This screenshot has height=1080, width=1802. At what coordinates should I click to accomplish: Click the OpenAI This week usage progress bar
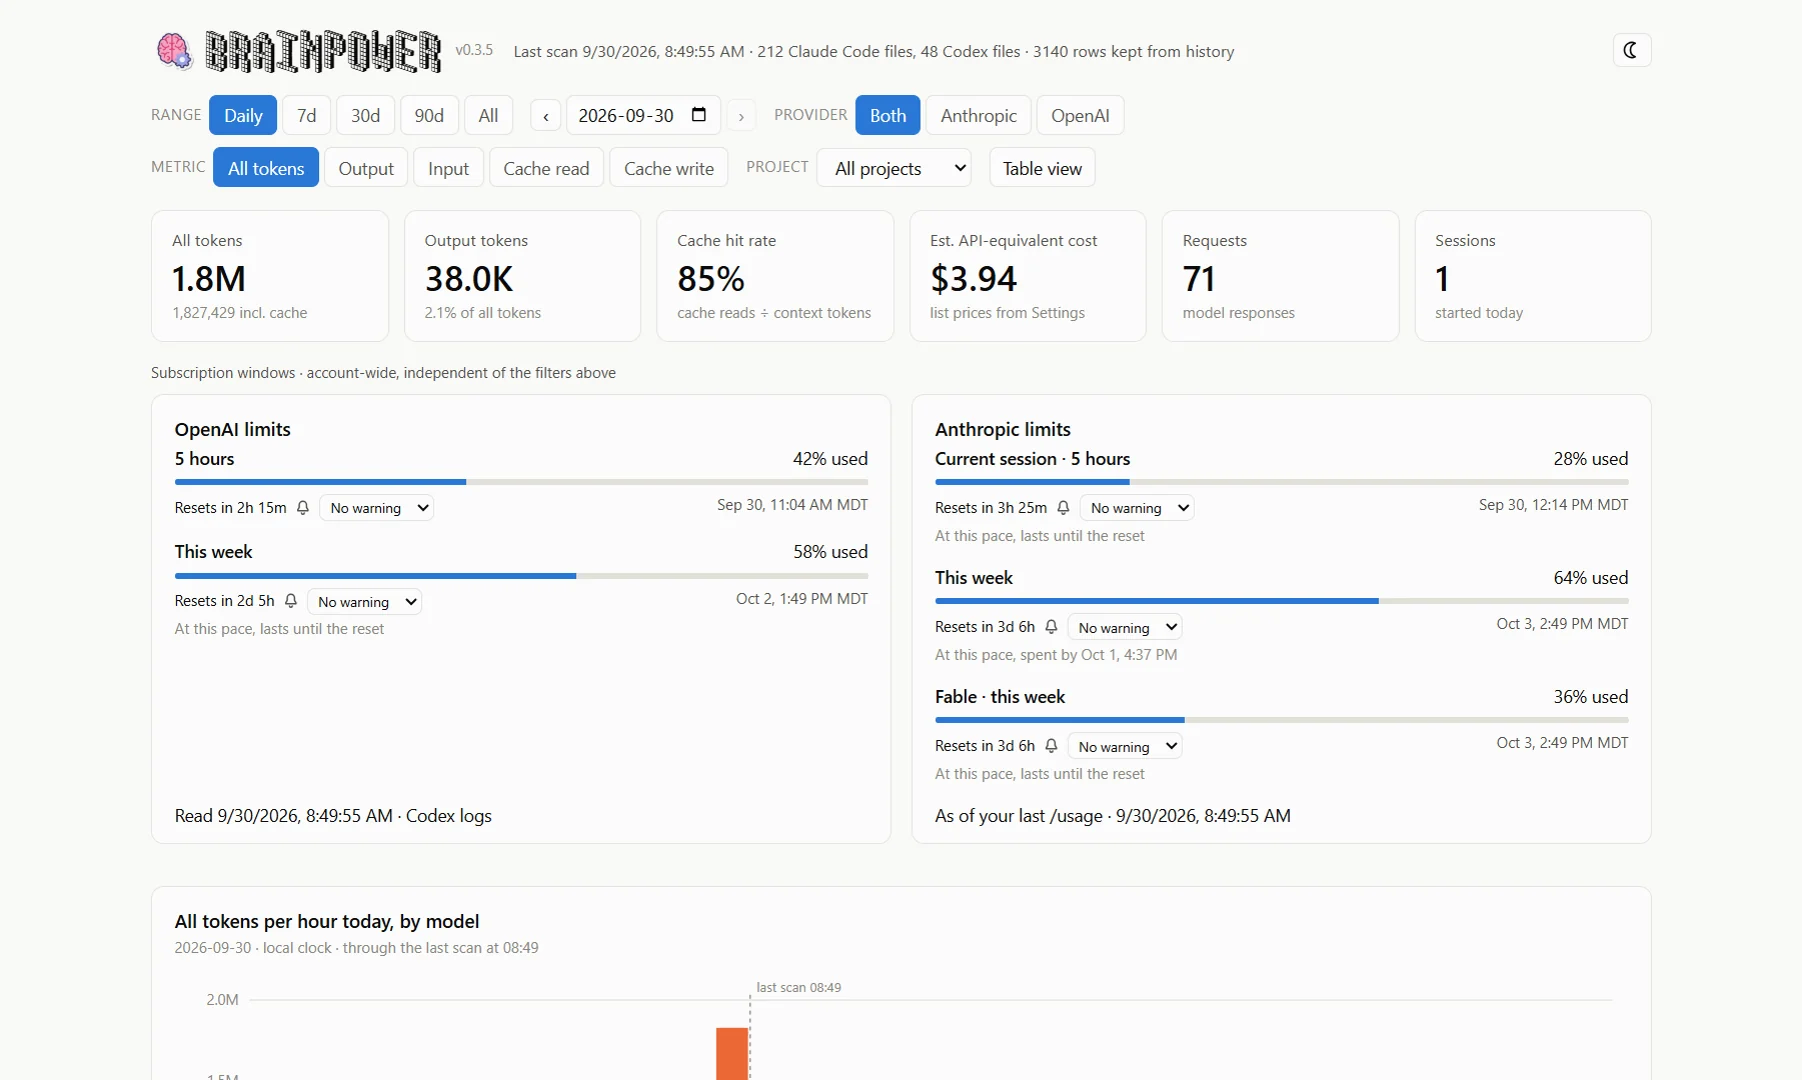(521, 576)
